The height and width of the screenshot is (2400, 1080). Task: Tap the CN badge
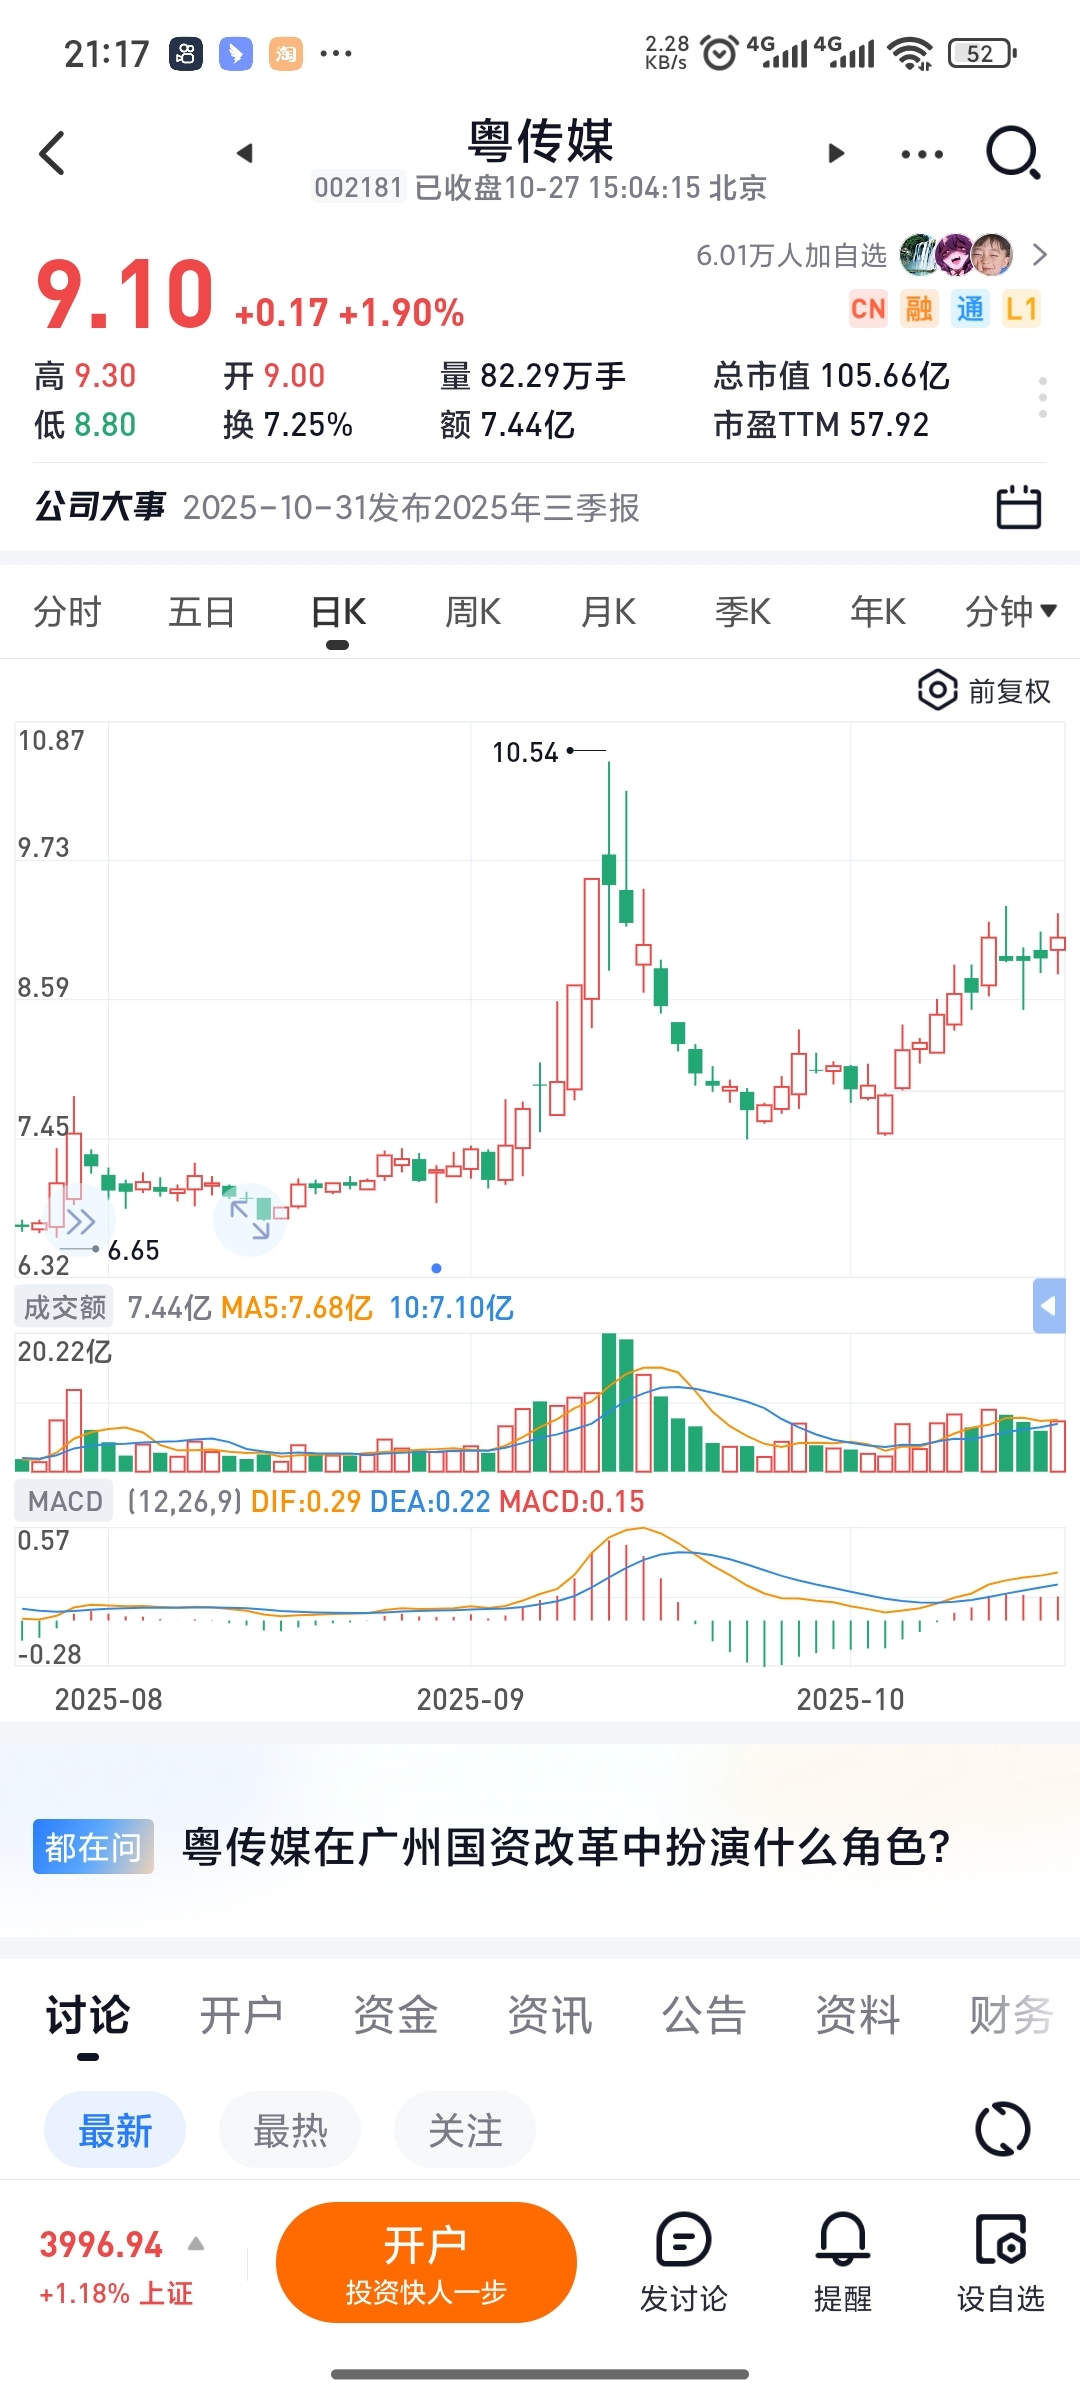868,308
